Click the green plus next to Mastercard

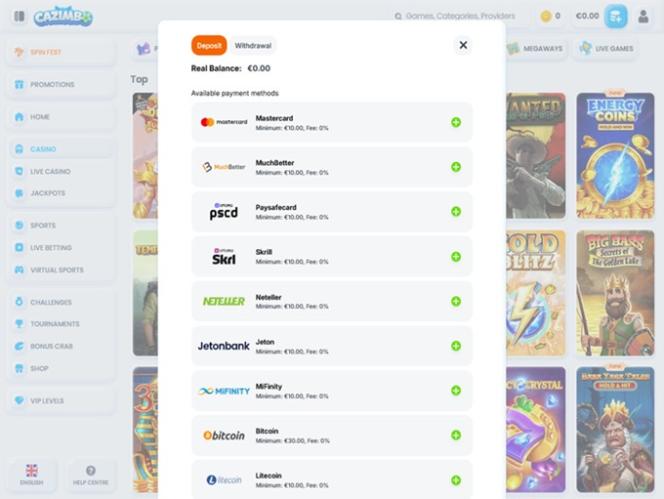456,122
